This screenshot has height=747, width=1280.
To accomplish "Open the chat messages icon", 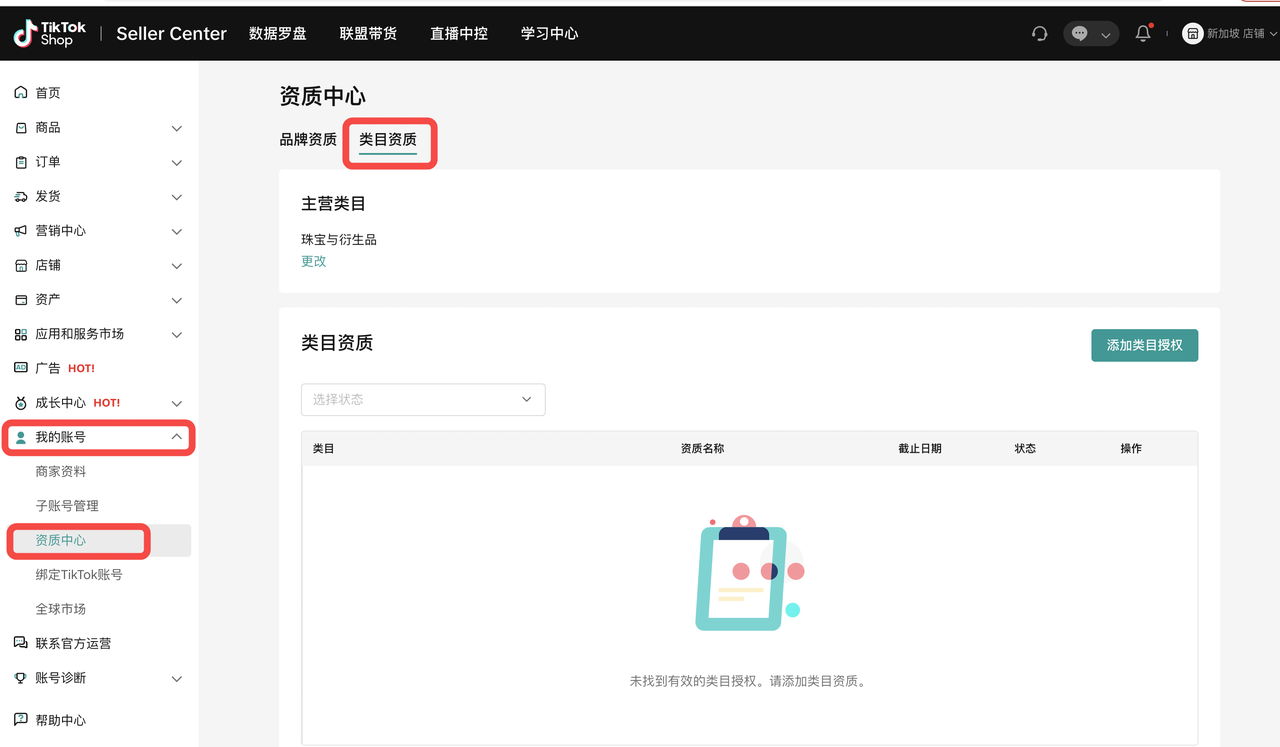I will pos(1081,33).
